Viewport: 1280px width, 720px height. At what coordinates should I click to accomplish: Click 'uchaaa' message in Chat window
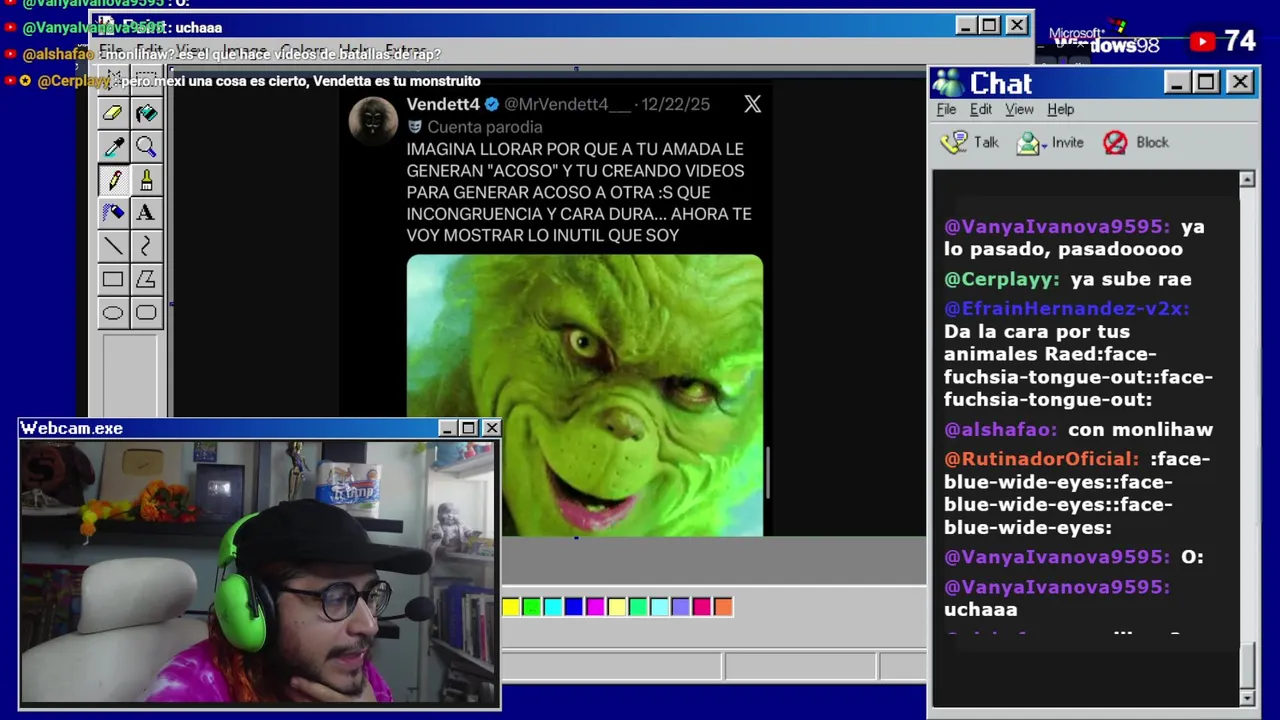[981, 609]
